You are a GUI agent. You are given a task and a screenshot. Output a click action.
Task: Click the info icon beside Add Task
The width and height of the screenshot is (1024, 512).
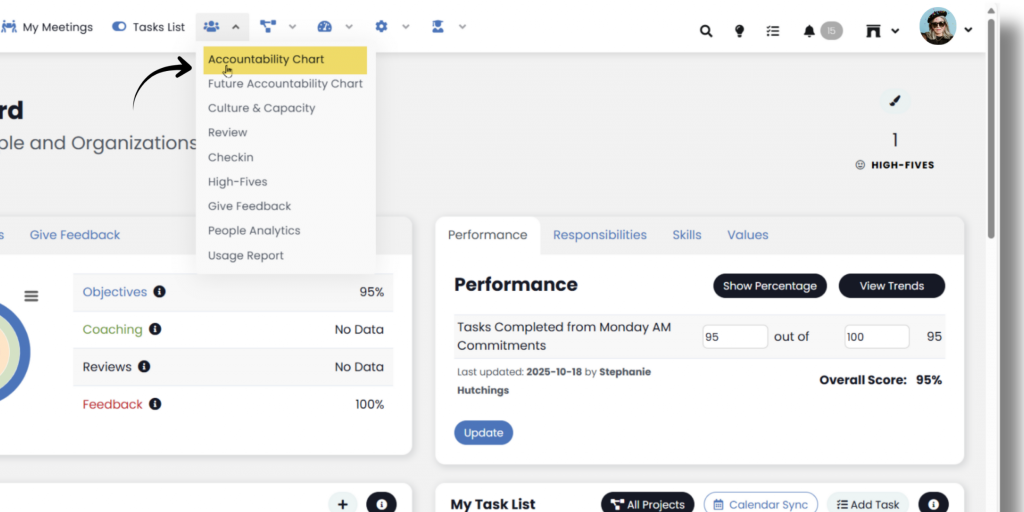933,504
